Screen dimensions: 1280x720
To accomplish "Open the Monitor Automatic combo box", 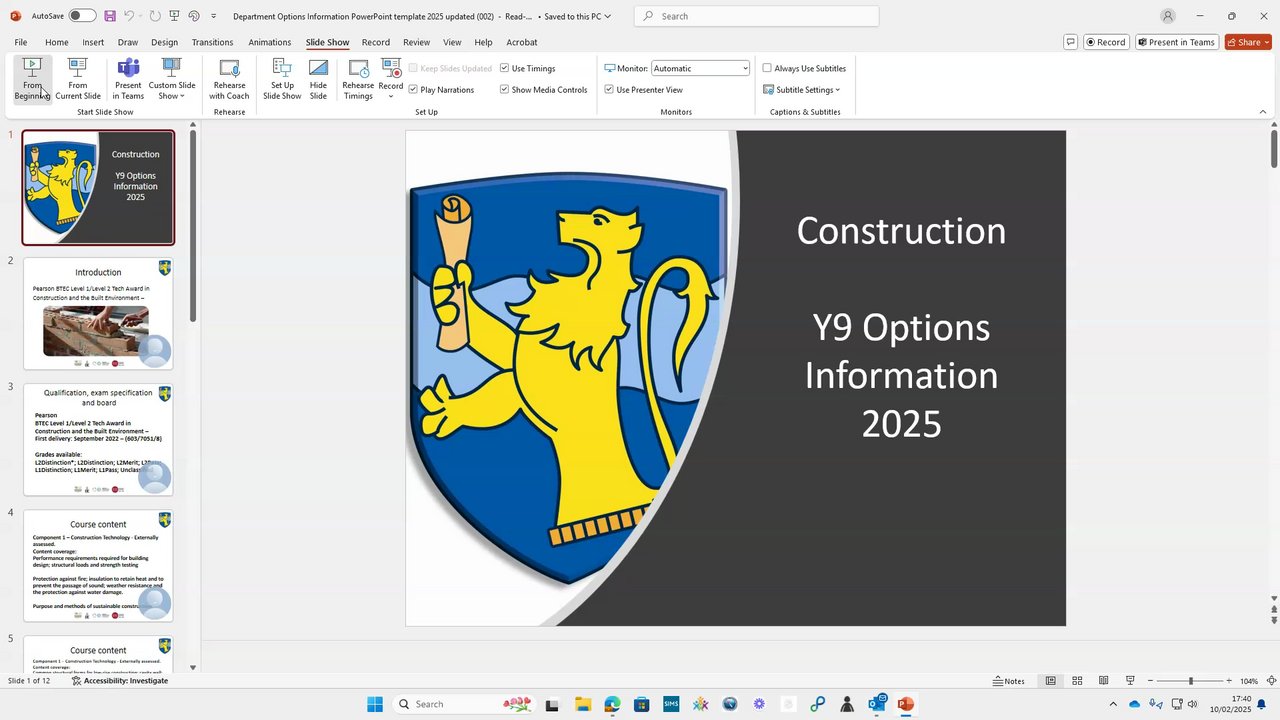I will click(x=700, y=68).
